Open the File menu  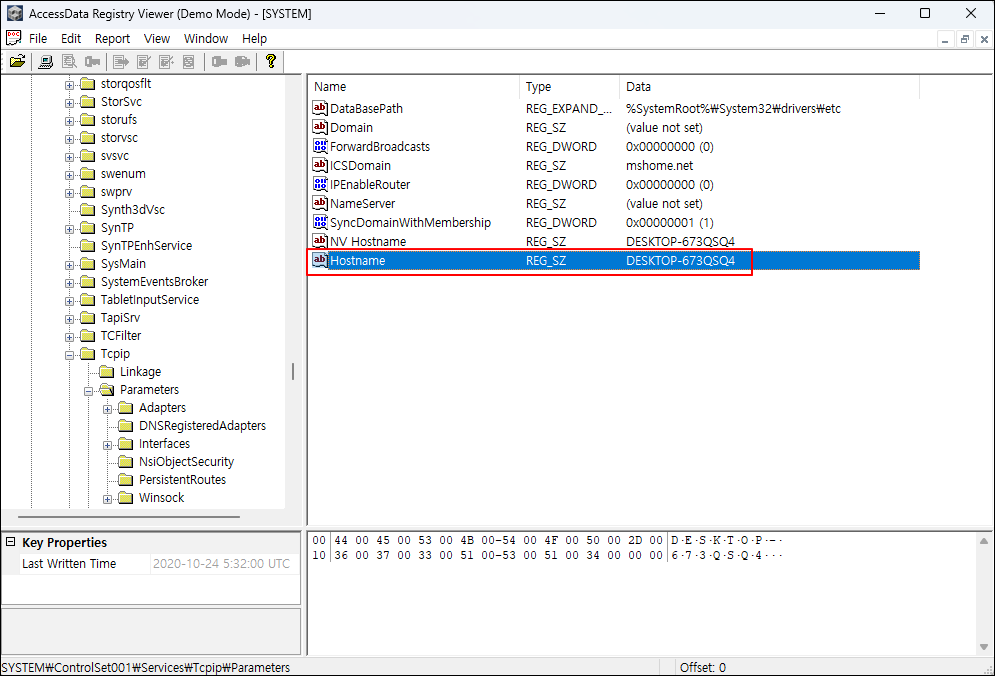coord(38,39)
